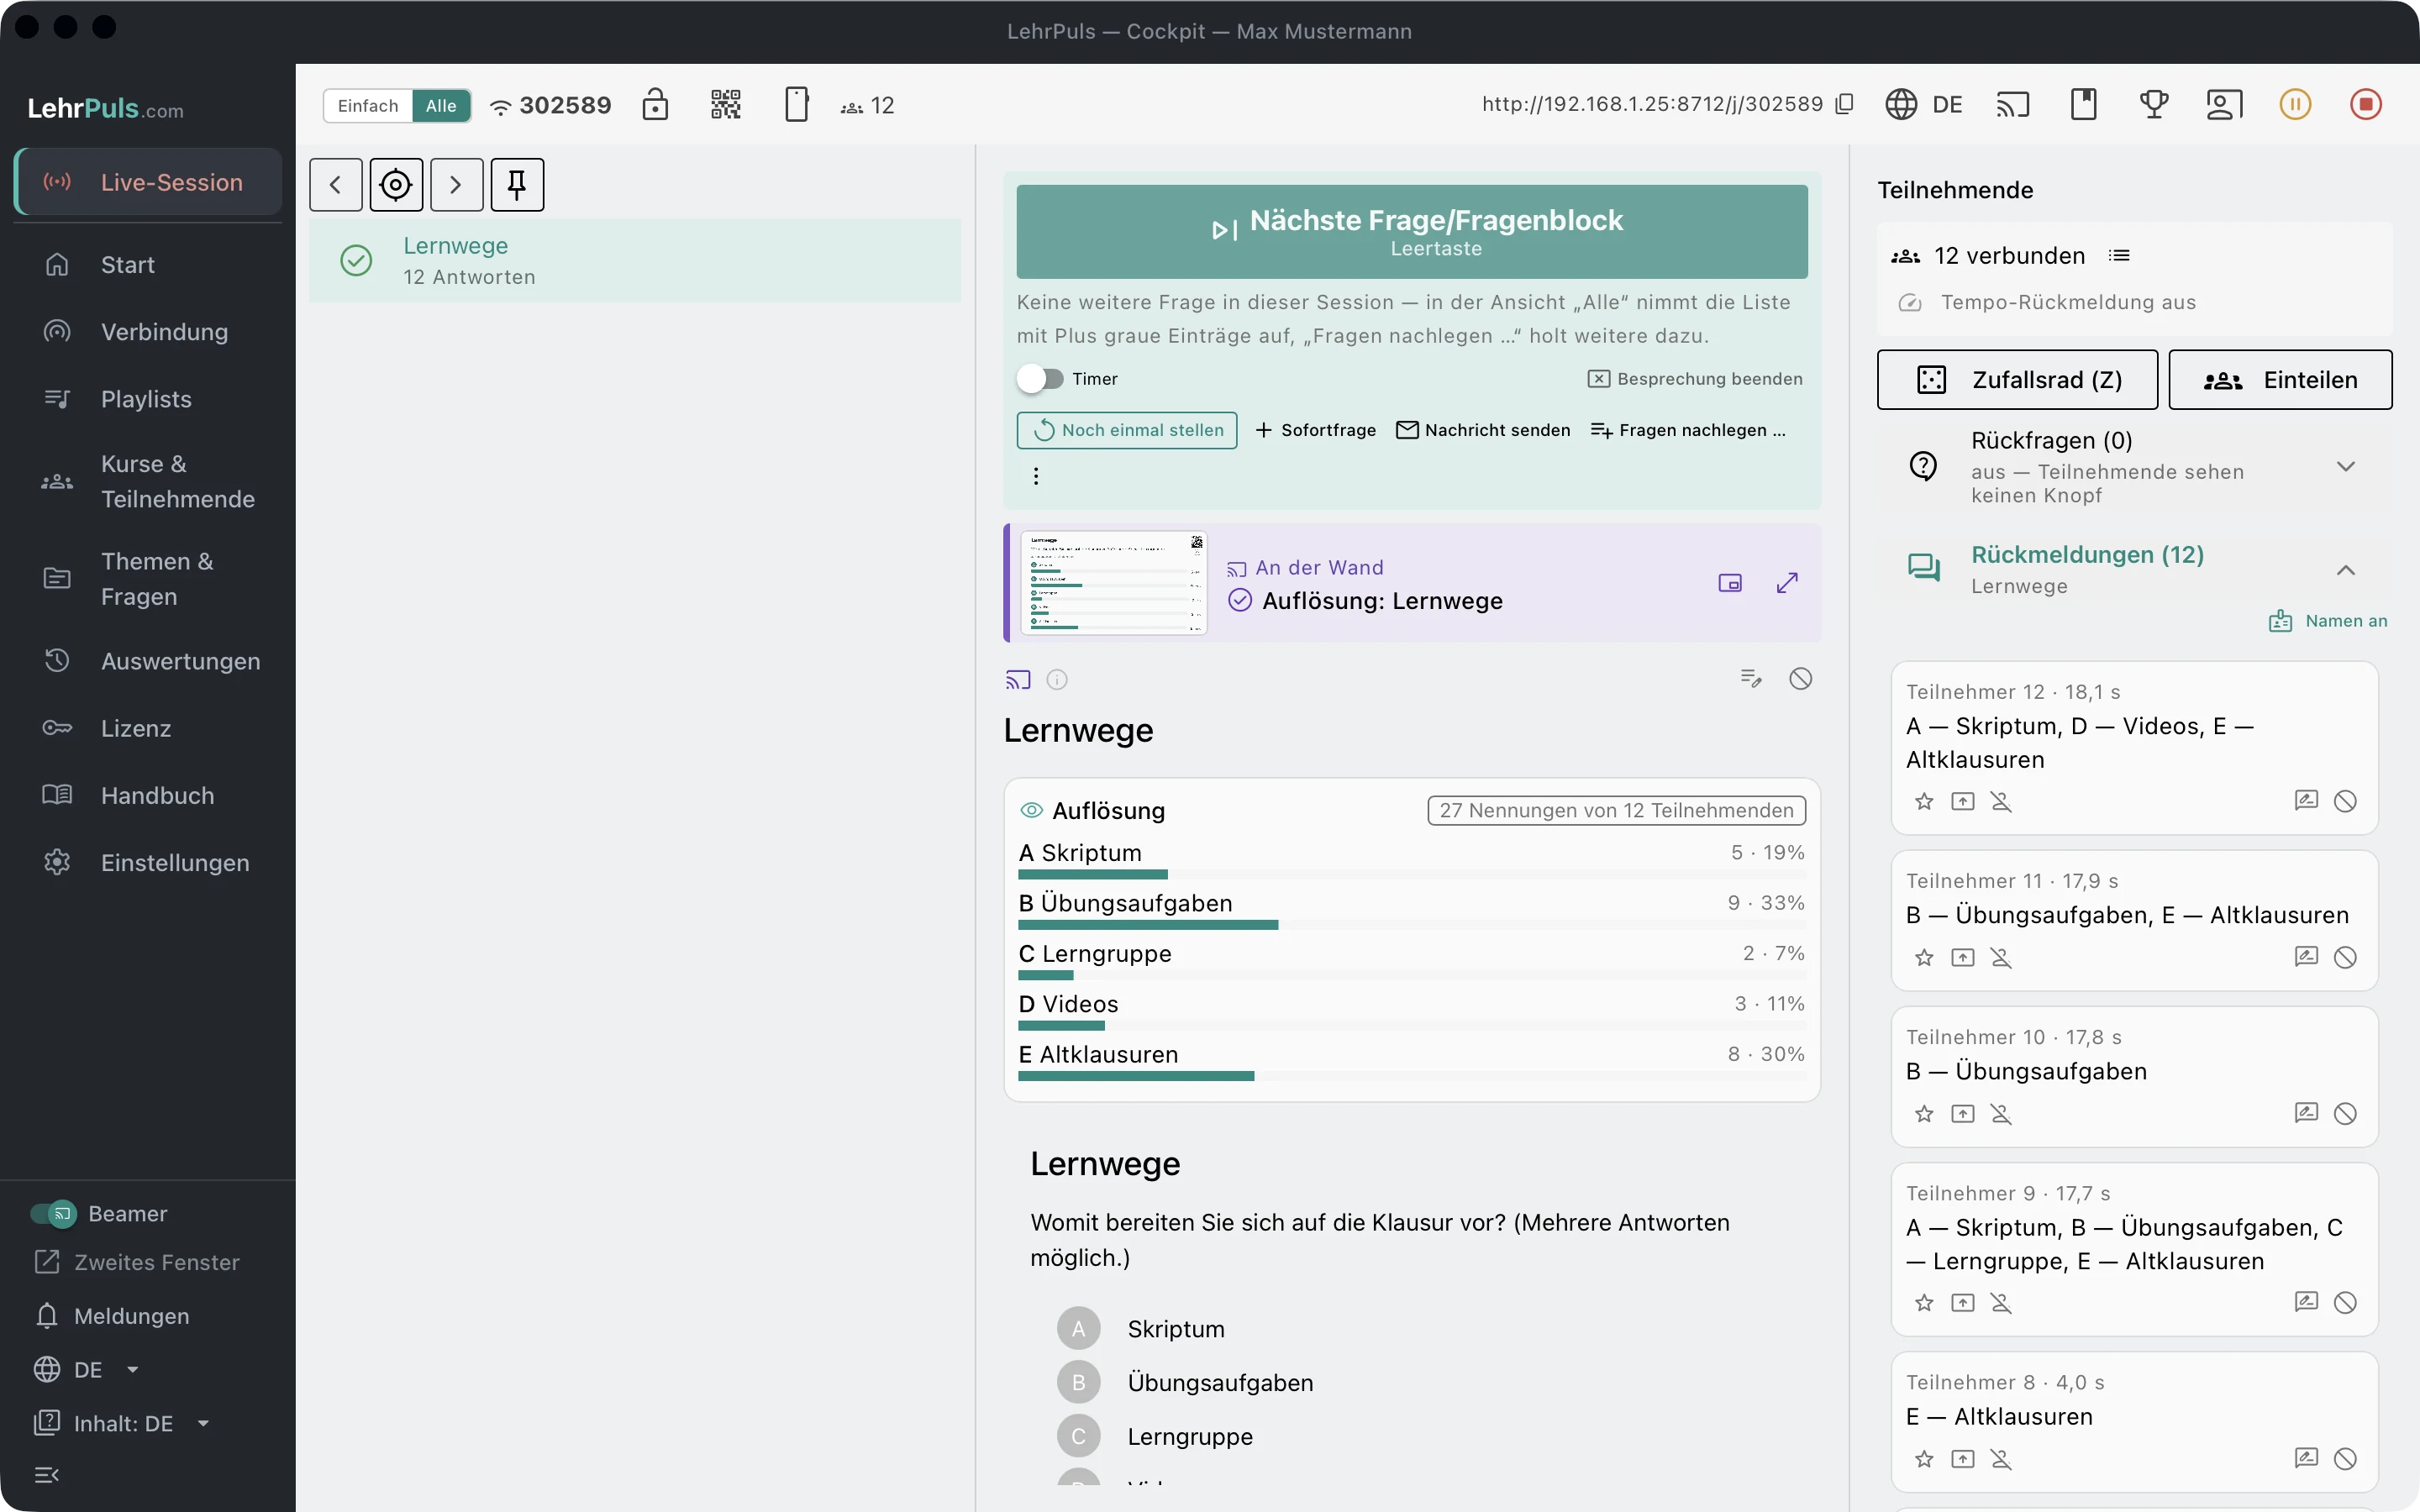
Task: Open the DE language dropdown in sidebar
Action: pyautogui.click(x=87, y=1370)
